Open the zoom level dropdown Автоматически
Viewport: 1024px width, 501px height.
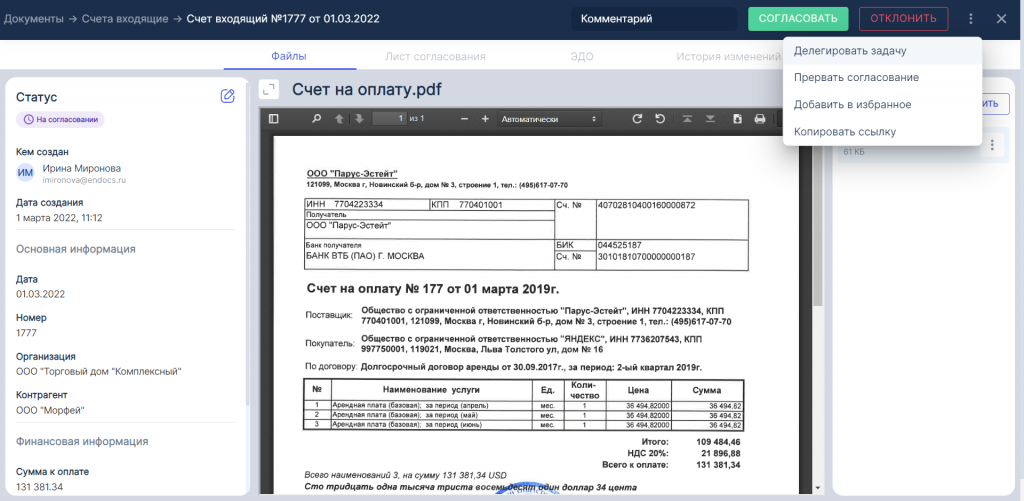pos(549,119)
